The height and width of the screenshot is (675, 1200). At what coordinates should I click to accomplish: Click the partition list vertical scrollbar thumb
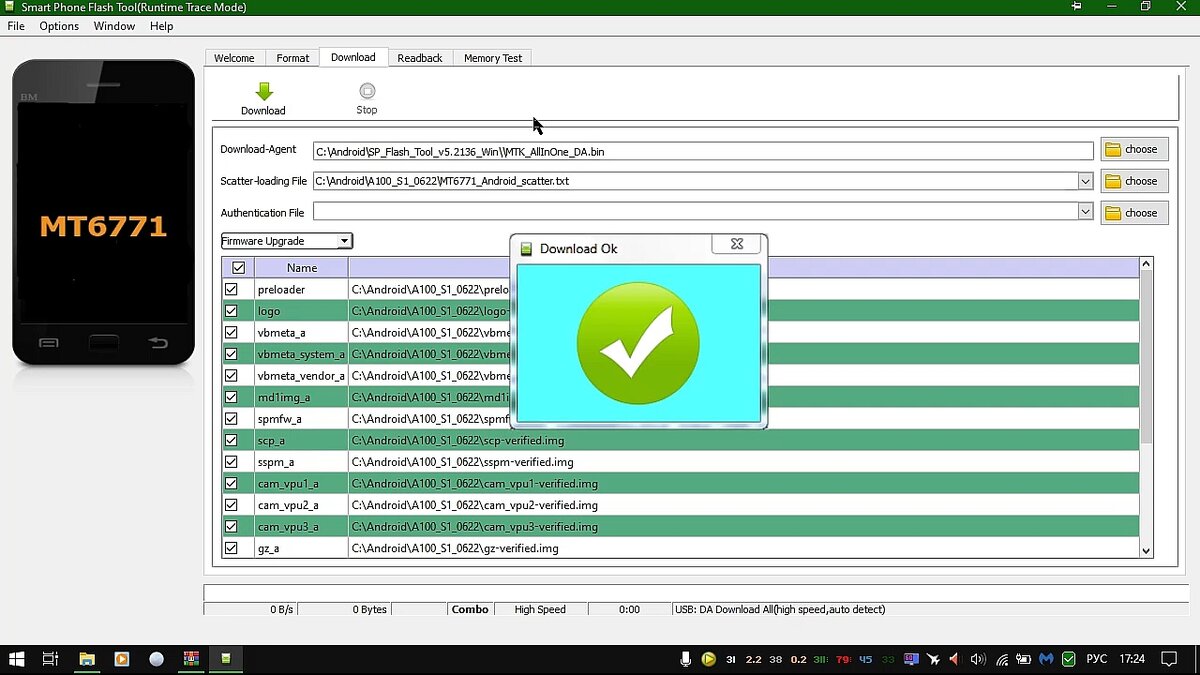(x=1146, y=358)
